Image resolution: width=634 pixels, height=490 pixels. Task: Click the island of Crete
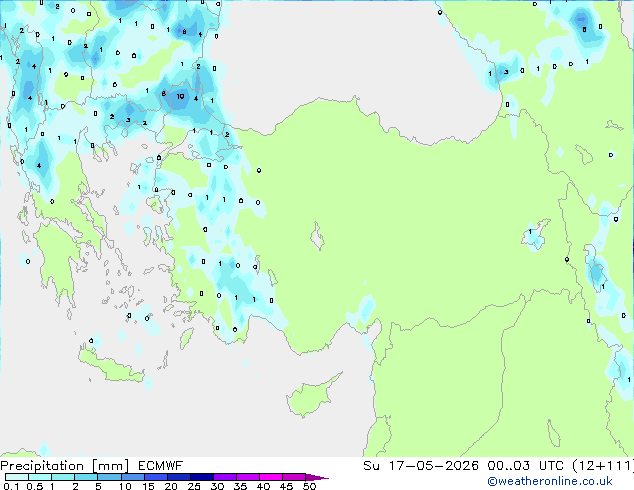[111, 366]
